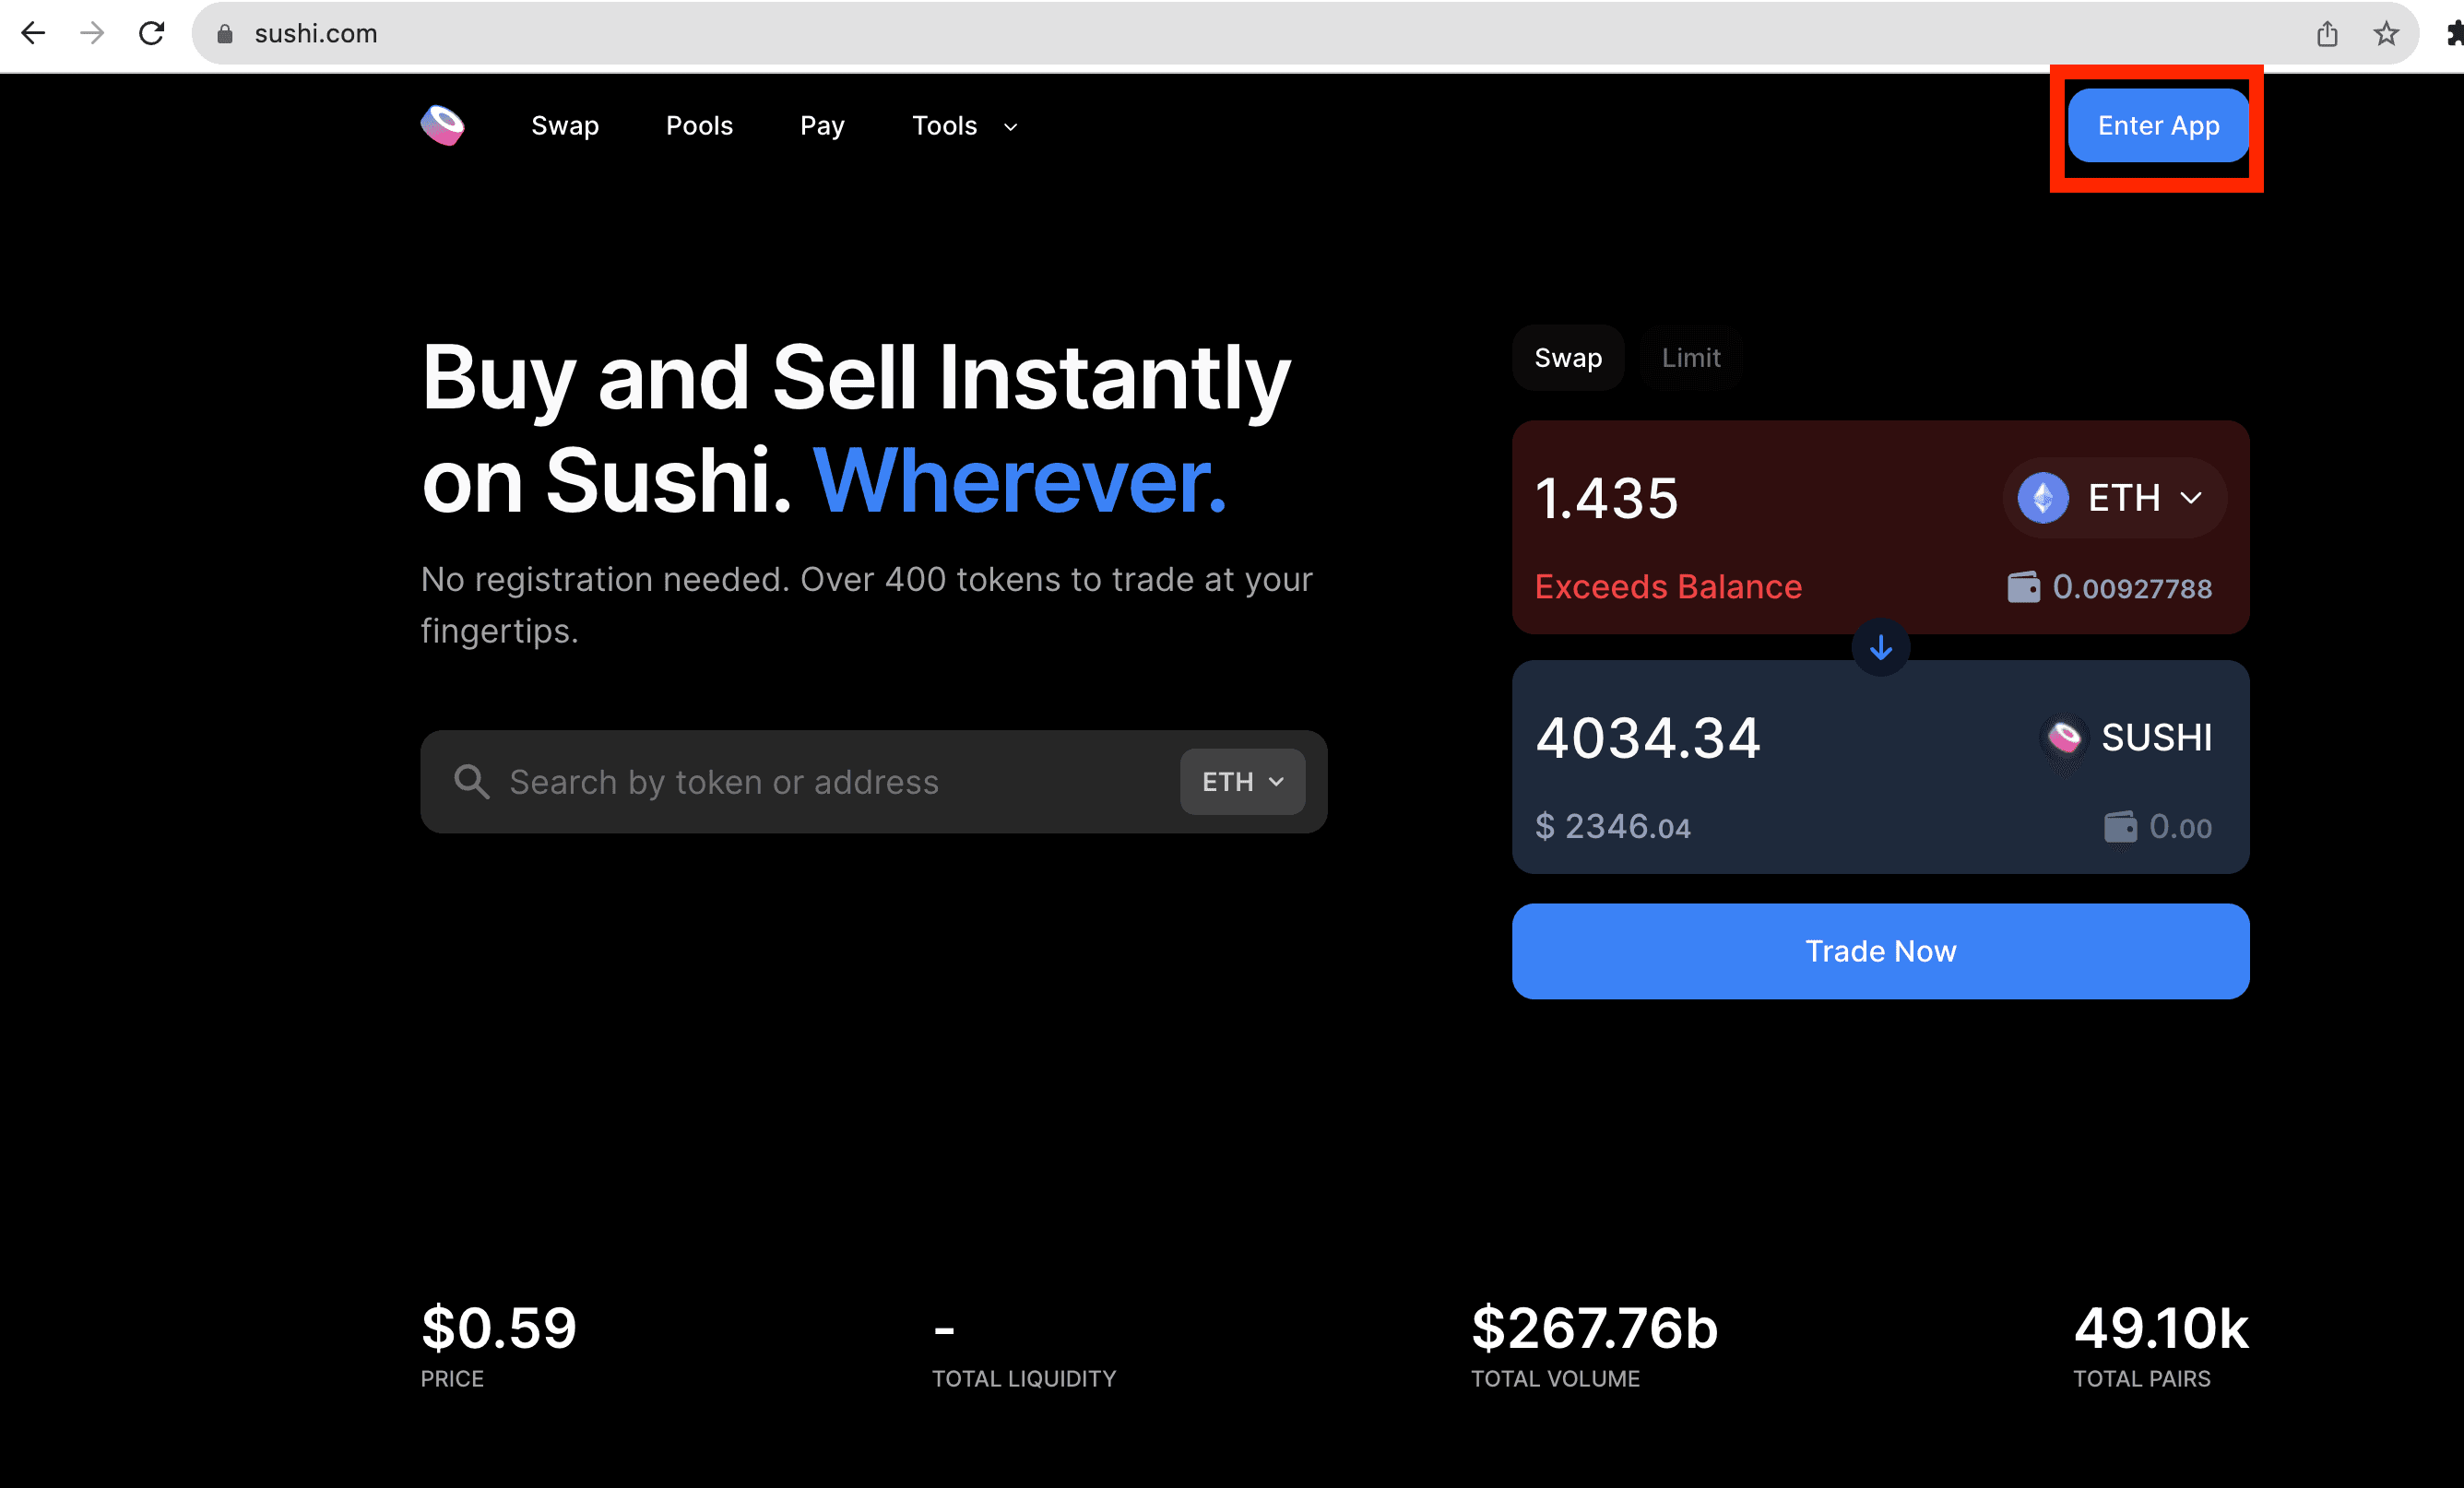Open the ETH token selector in swap card
This screenshot has height=1488, width=2464.
pyautogui.click(x=2114, y=498)
